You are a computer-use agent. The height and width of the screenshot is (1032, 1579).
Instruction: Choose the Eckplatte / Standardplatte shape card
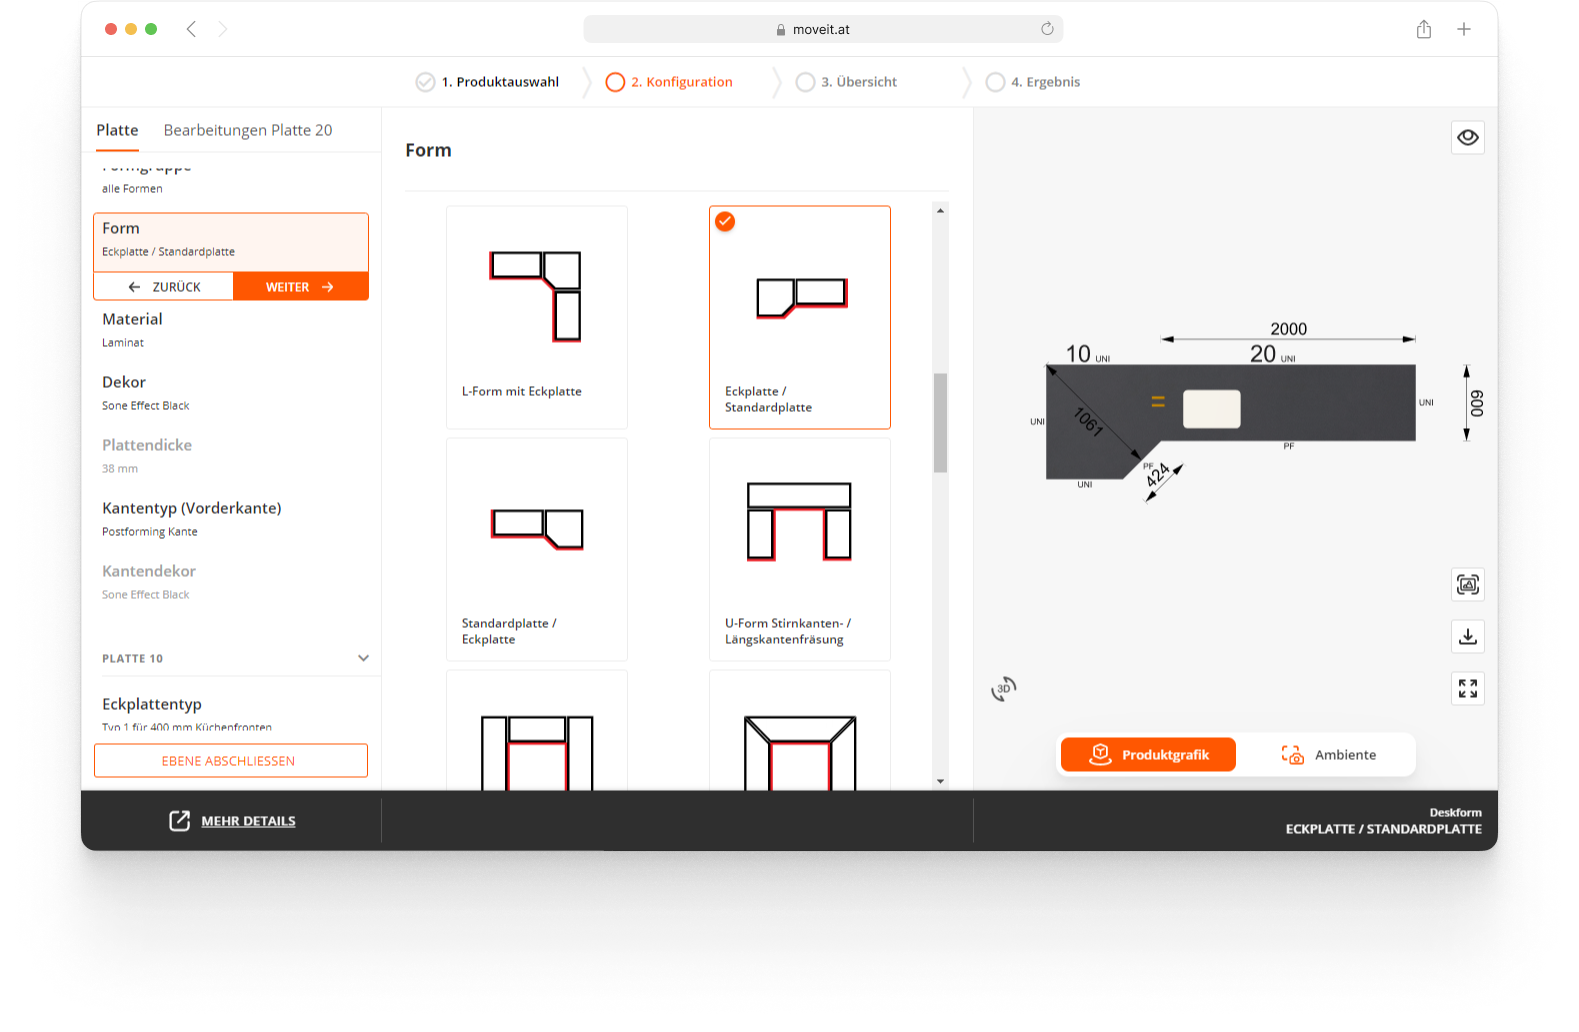[x=800, y=317]
